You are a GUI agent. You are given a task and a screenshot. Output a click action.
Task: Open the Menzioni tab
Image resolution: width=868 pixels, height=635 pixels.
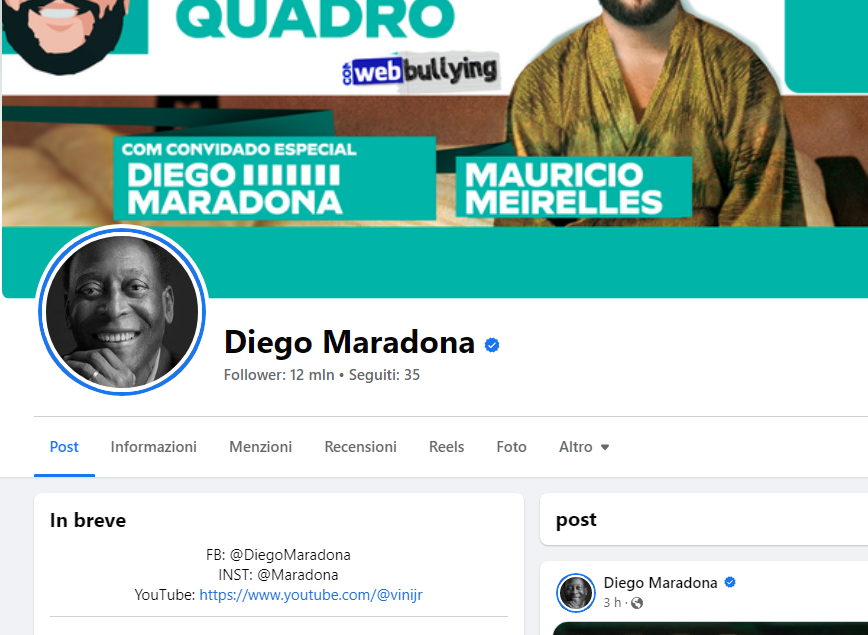coord(260,447)
